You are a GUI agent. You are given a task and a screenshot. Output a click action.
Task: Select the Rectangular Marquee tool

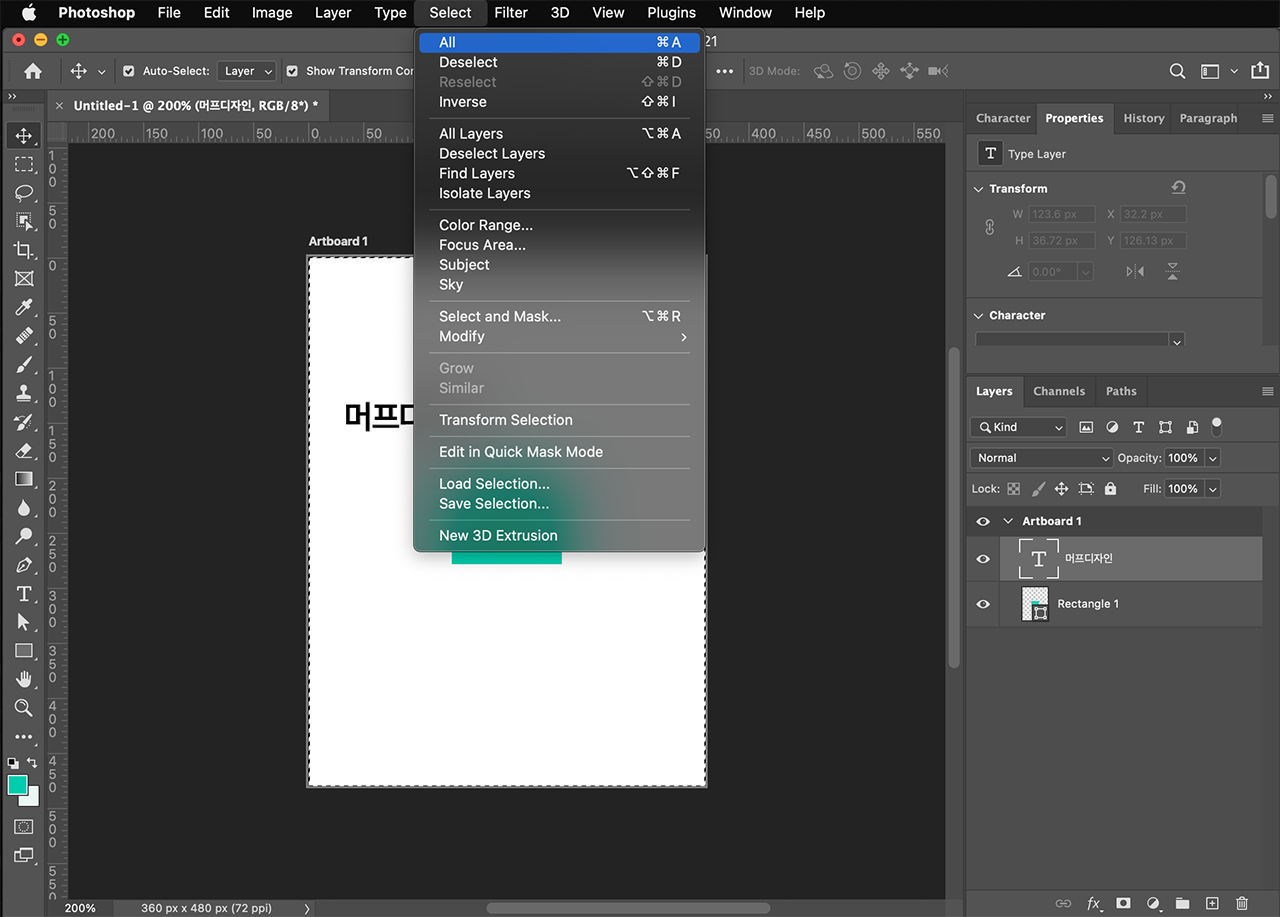click(x=24, y=164)
